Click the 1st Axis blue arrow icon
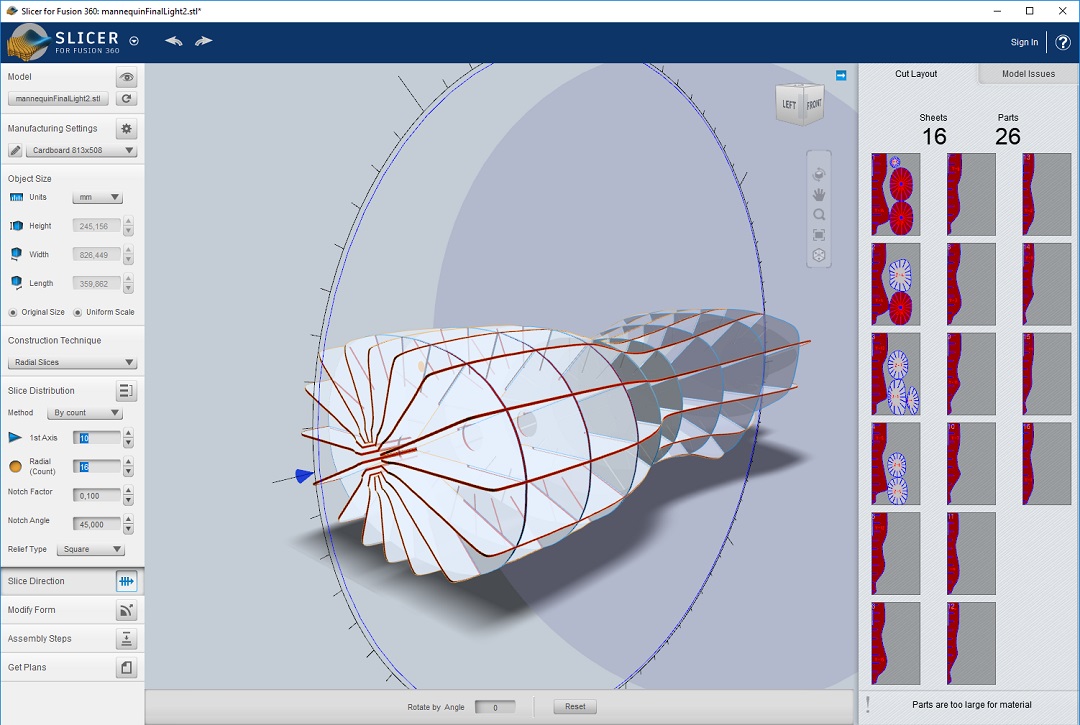The image size is (1080, 725). [x=15, y=438]
